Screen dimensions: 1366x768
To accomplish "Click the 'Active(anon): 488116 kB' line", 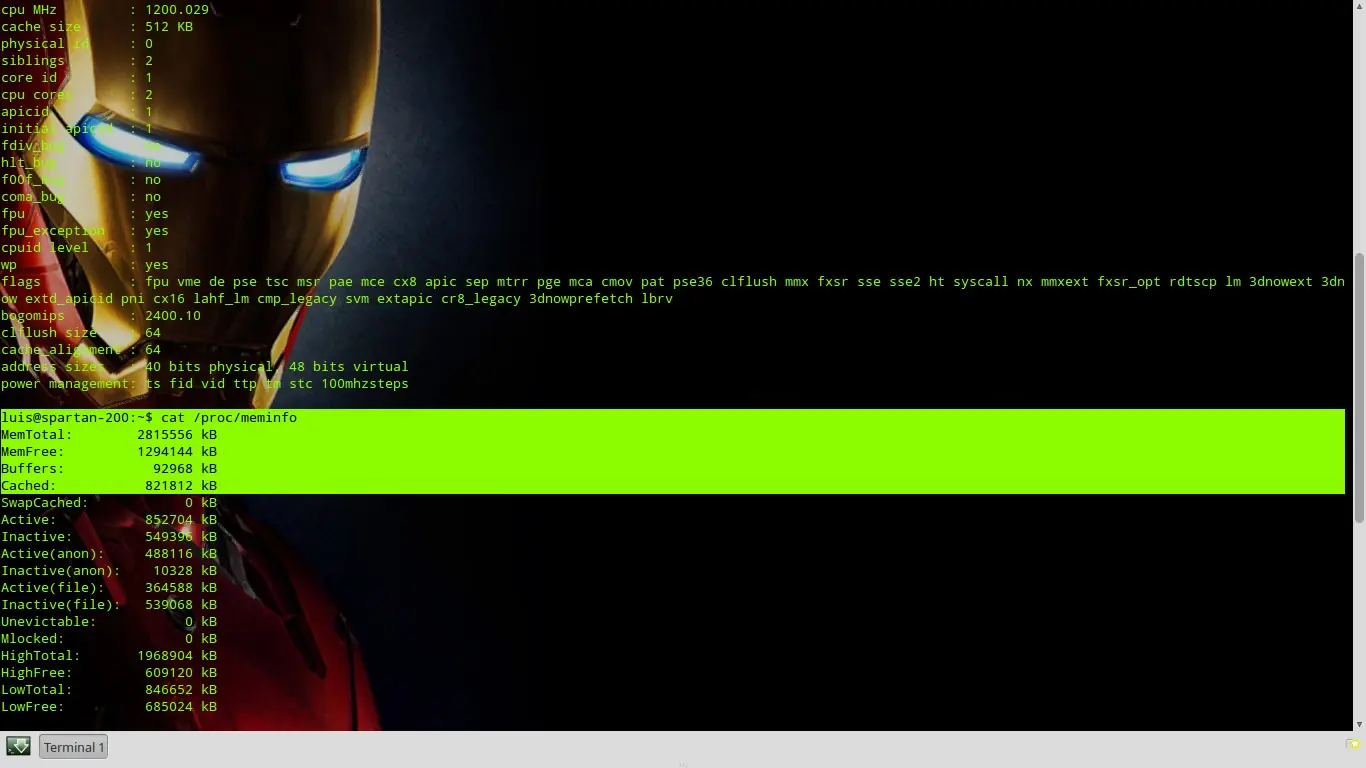I will point(109,554).
